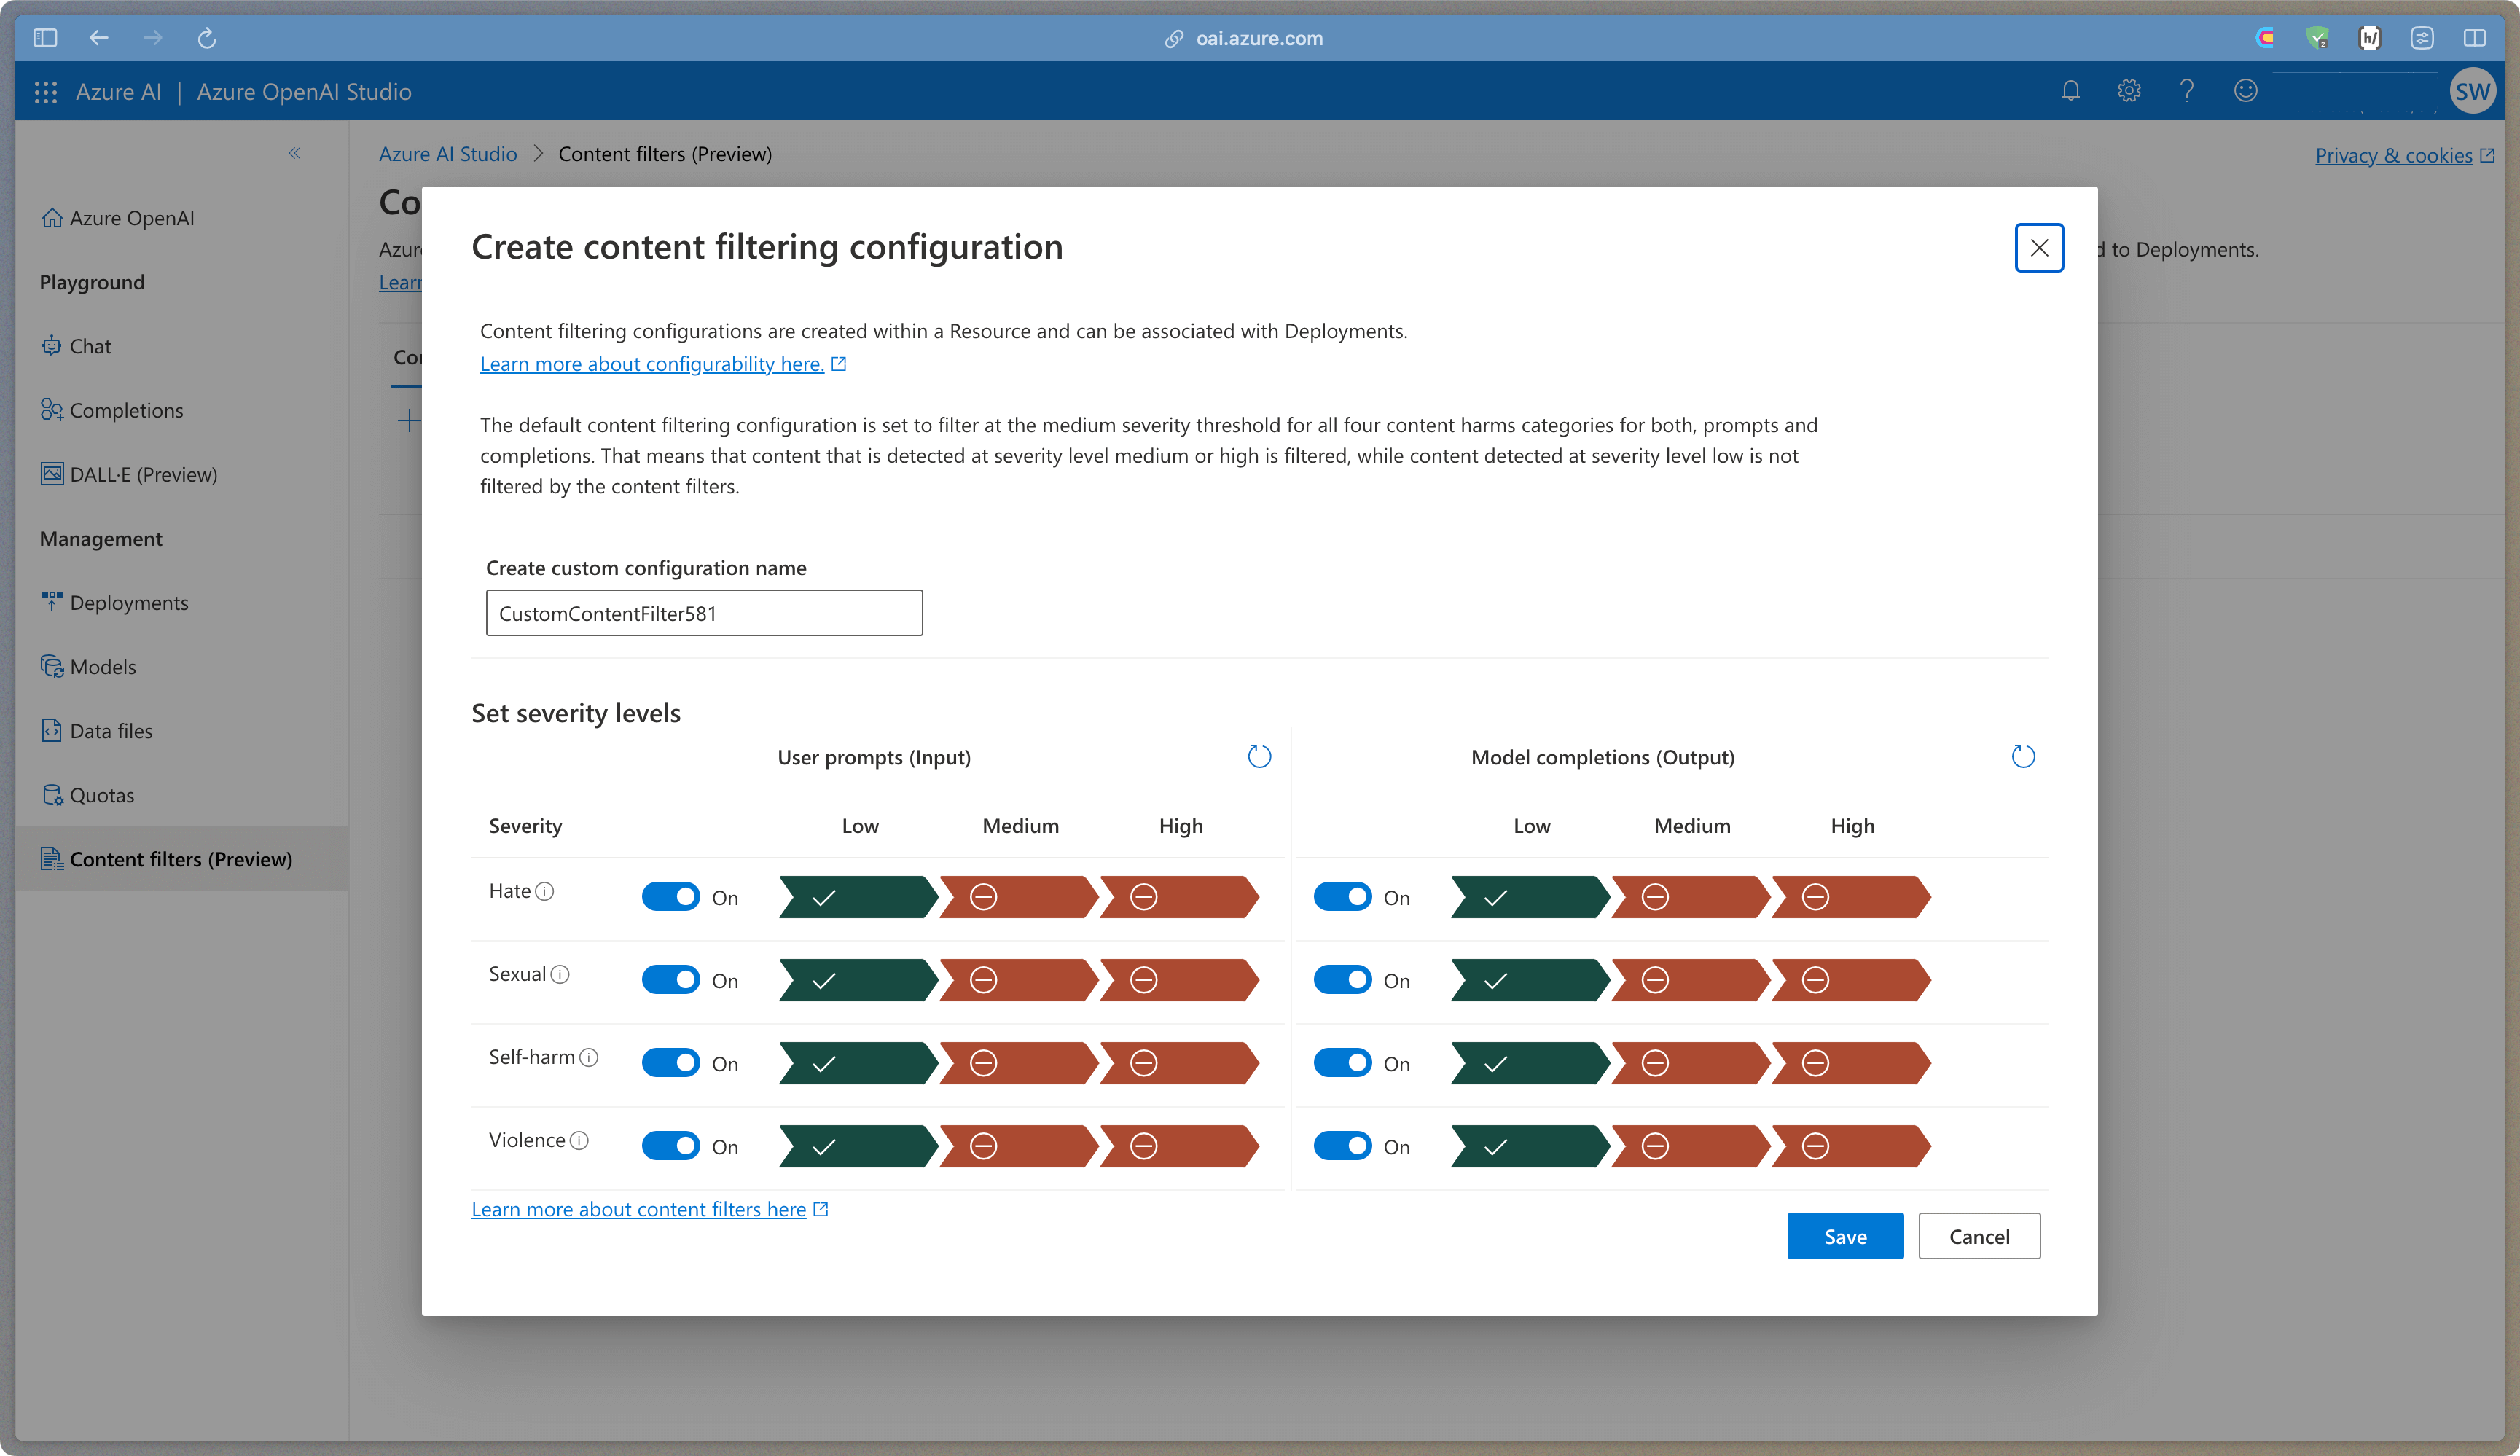The width and height of the screenshot is (2520, 1456).
Task: Go to Azure AI Studio breadcrumb
Action: (448, 154)
